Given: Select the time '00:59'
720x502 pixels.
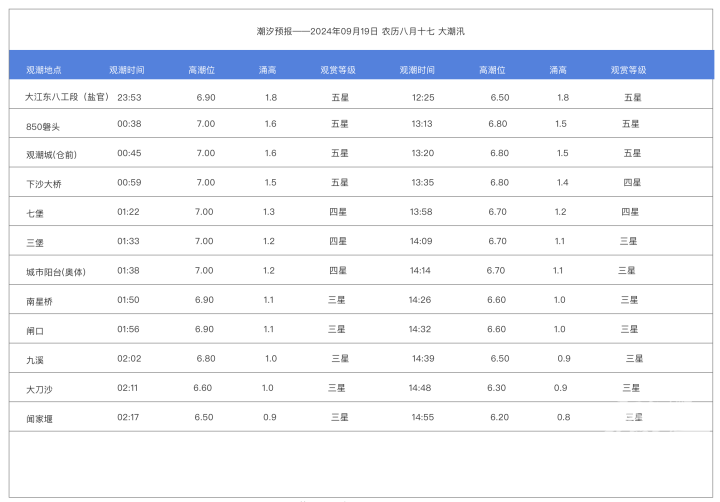Looking at the screenshot, I should 129,182.
